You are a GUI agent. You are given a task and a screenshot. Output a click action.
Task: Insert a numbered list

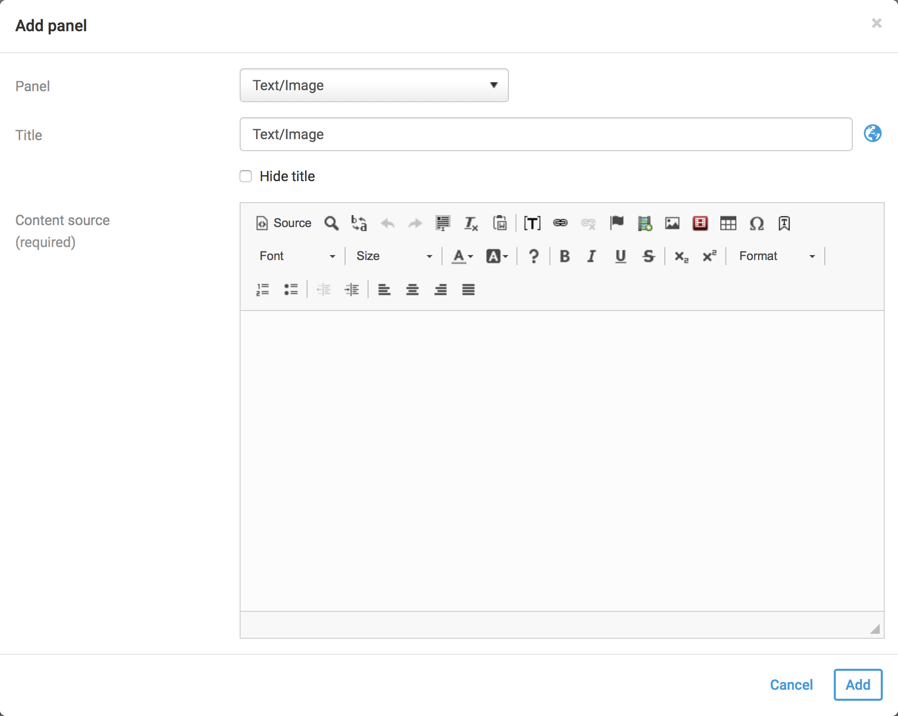(263, 290)
